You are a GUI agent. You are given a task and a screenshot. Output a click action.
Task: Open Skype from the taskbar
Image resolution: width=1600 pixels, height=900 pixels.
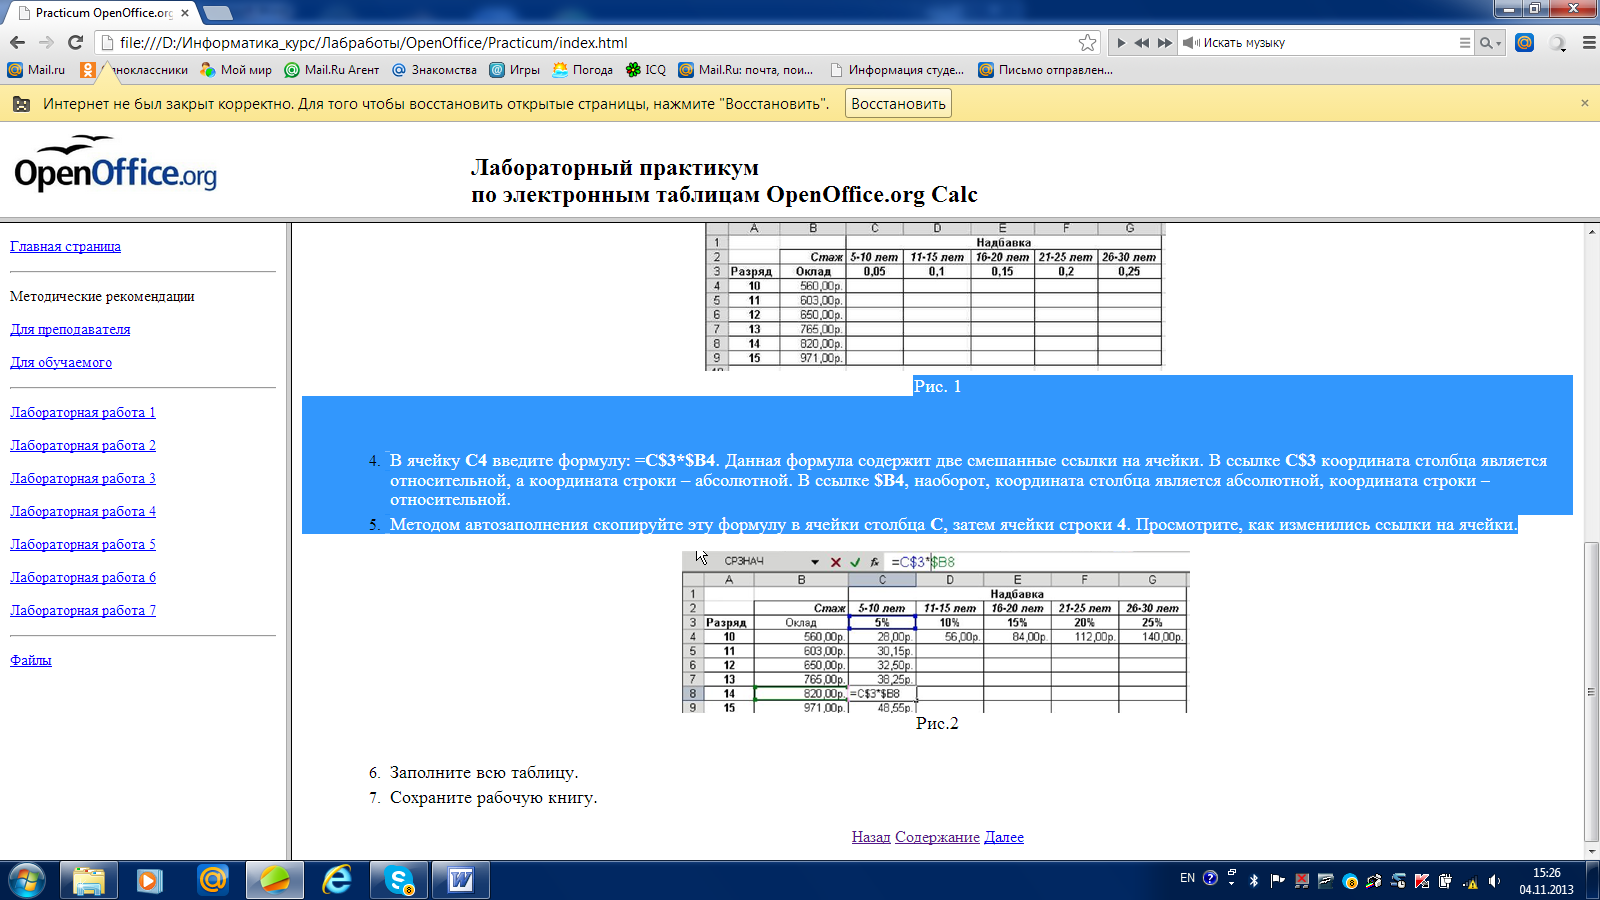click(x=399, y=880)
